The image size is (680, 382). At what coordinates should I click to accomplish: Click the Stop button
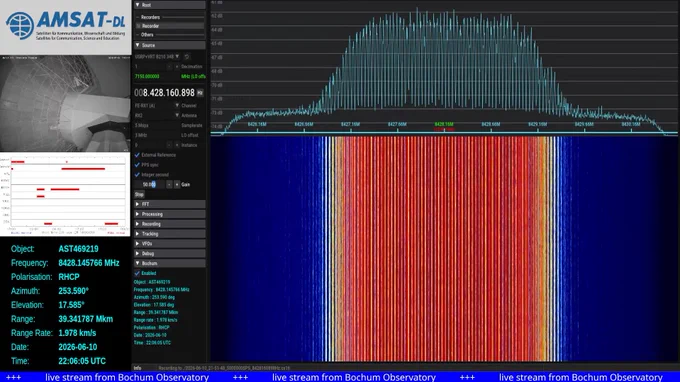(139, 194)
